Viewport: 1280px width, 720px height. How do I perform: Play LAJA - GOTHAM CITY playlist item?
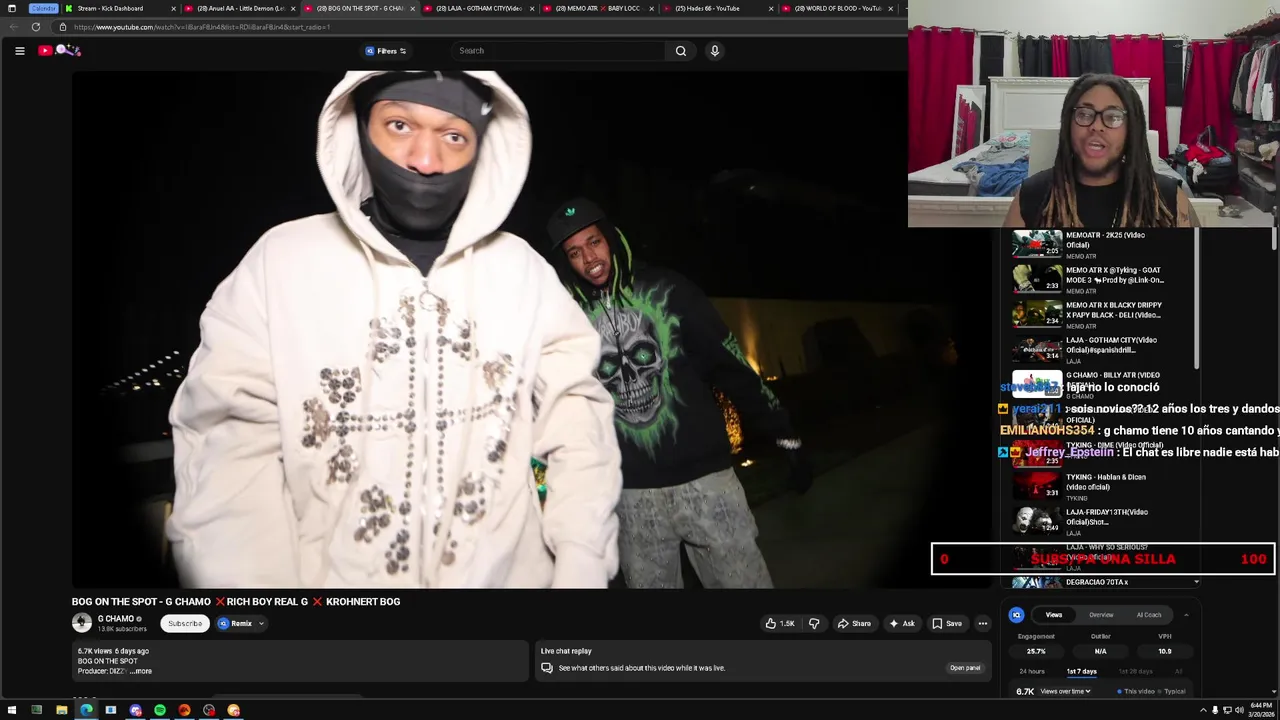point(1103,350)
